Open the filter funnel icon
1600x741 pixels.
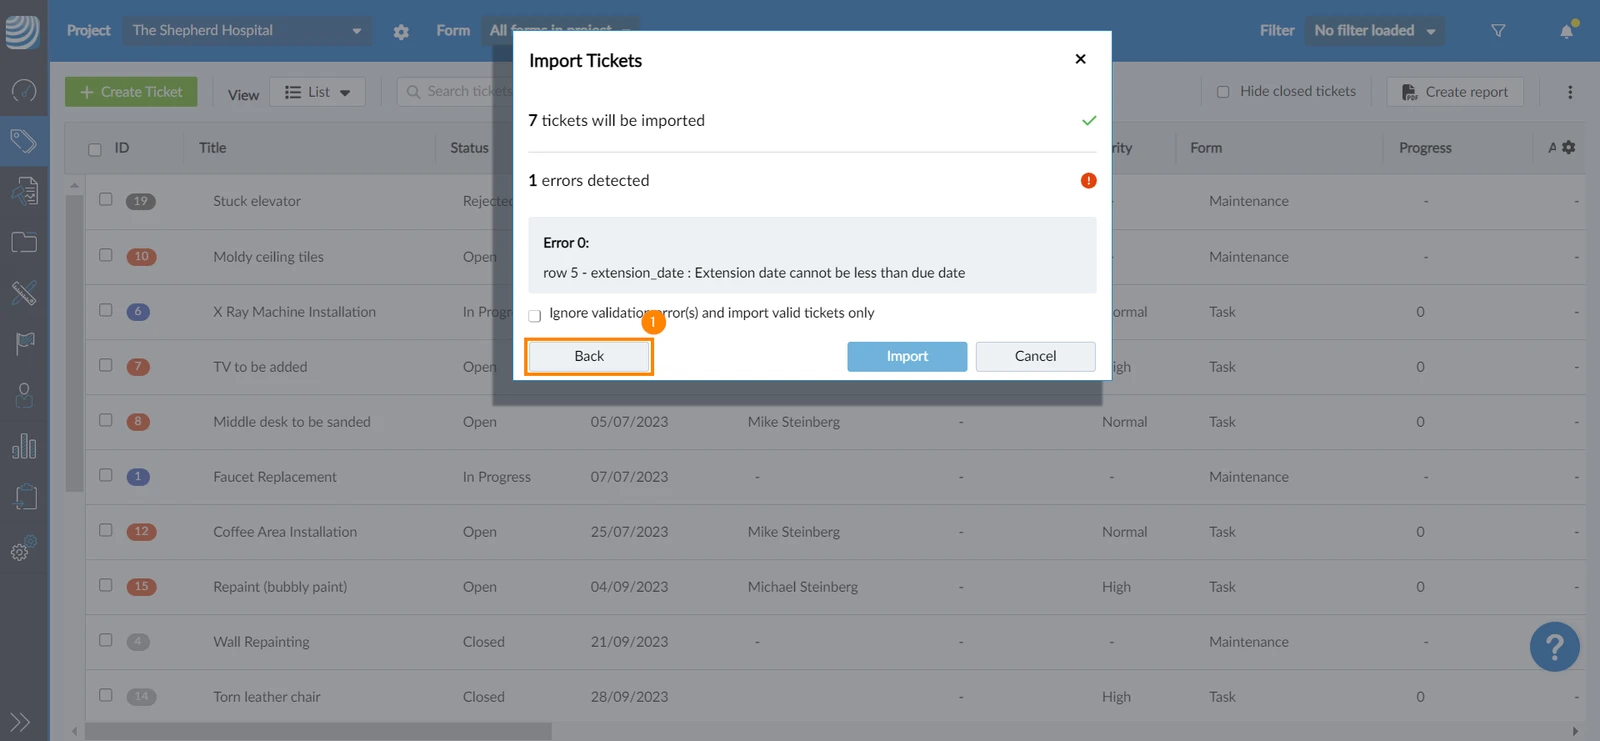pyautogui.click(x=1498, y=31)
